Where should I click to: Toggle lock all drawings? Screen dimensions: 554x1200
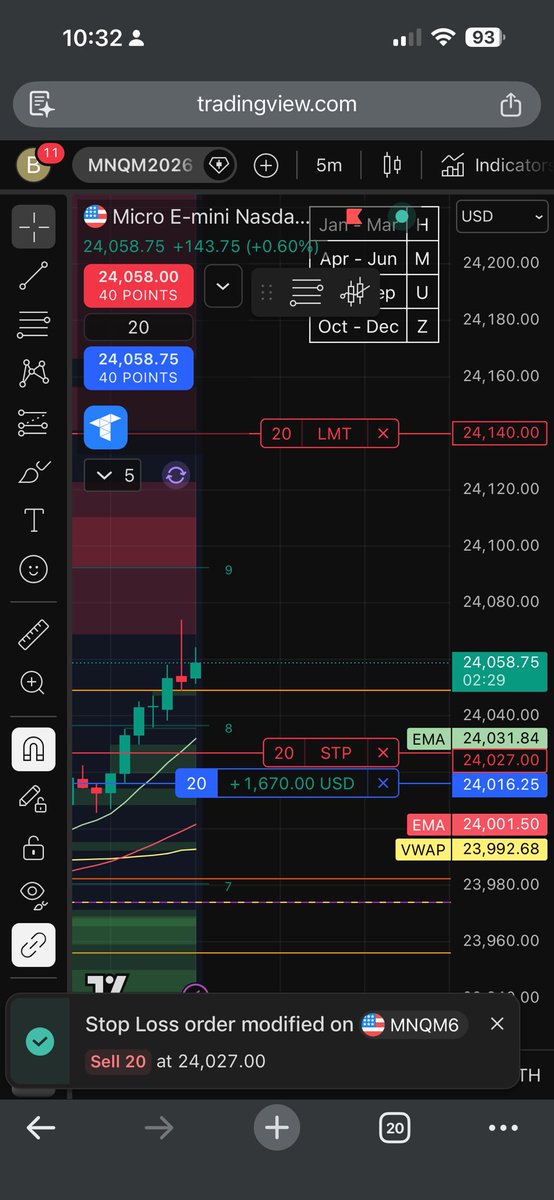pyautogui.click(x=33, y=846)
